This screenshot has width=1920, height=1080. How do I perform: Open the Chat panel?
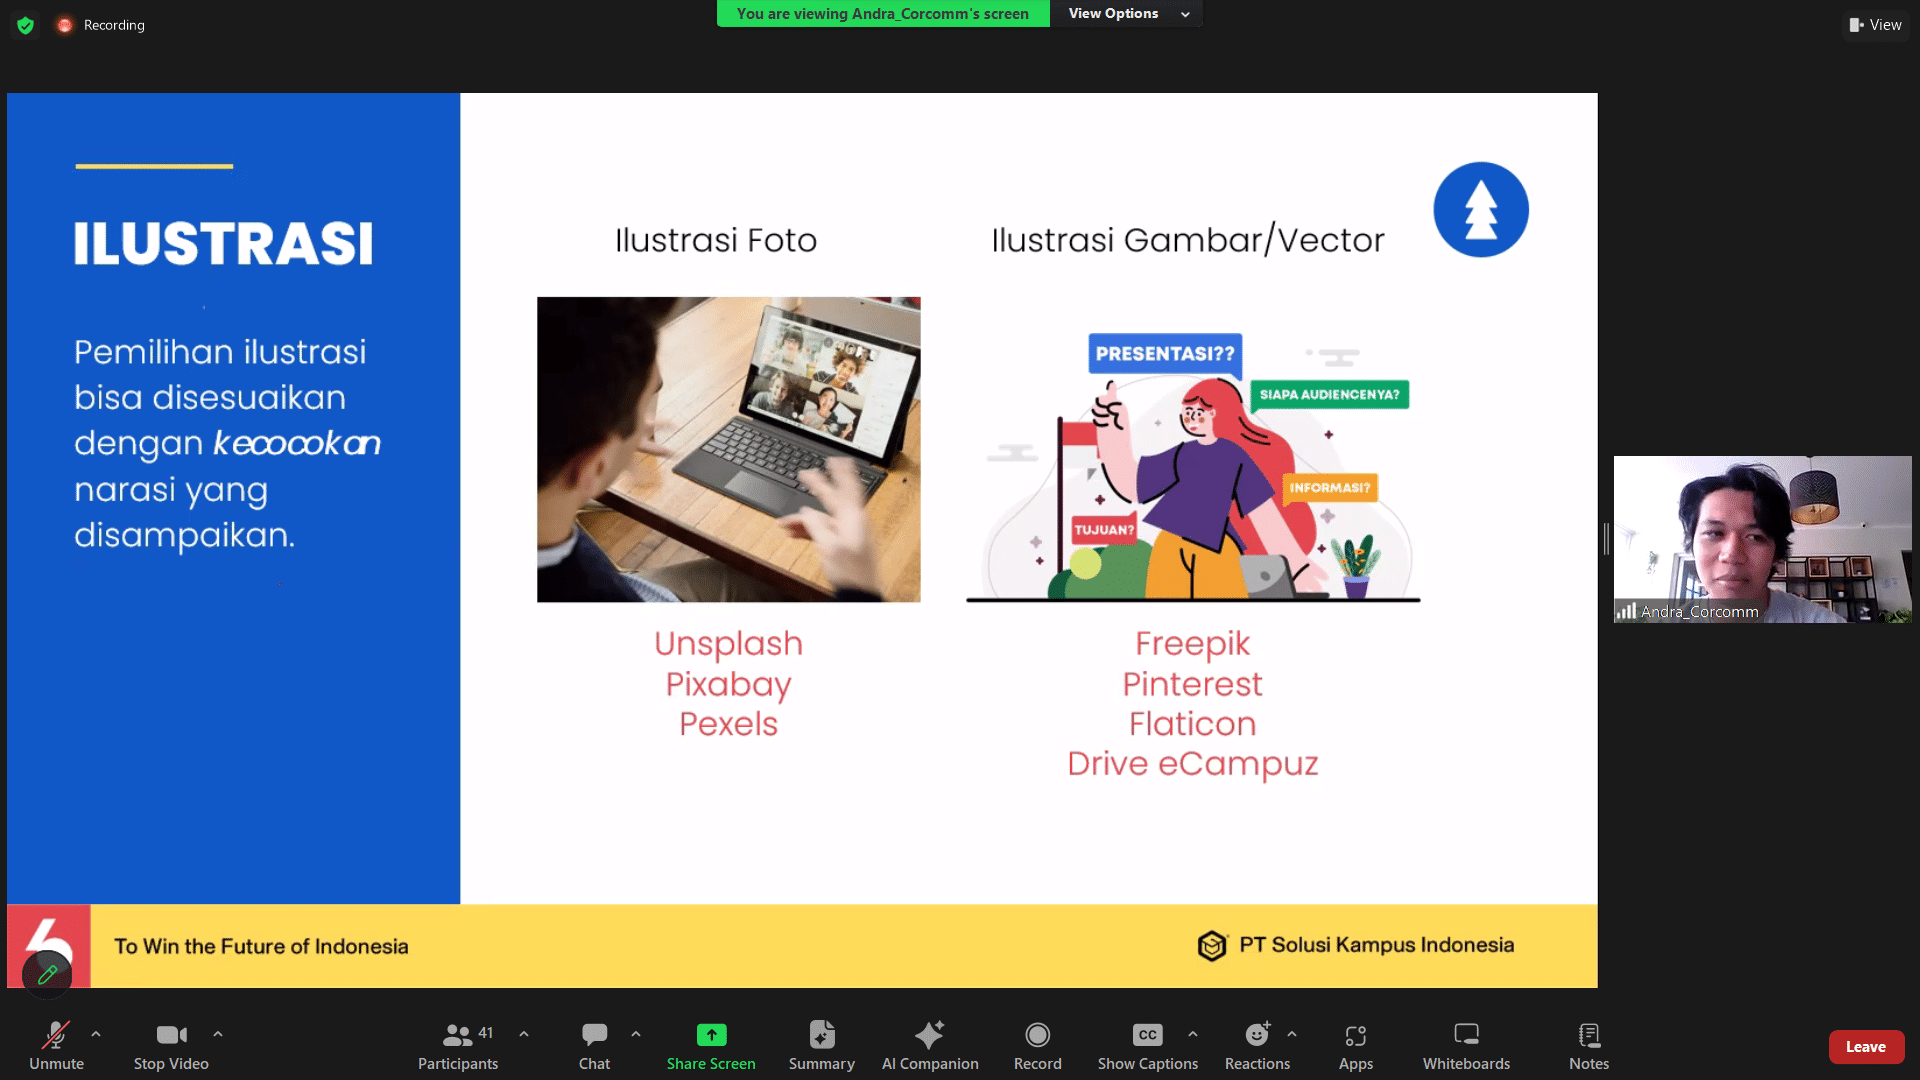594,1046
